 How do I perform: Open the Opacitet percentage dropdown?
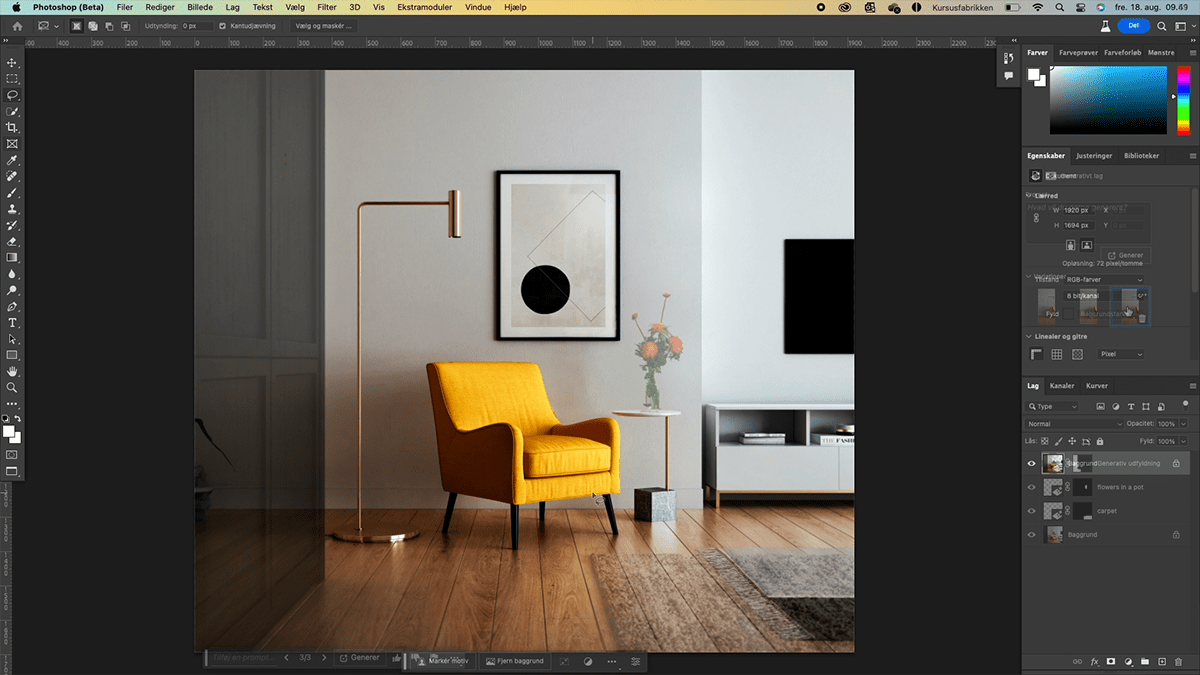(x=1183, y=424)
